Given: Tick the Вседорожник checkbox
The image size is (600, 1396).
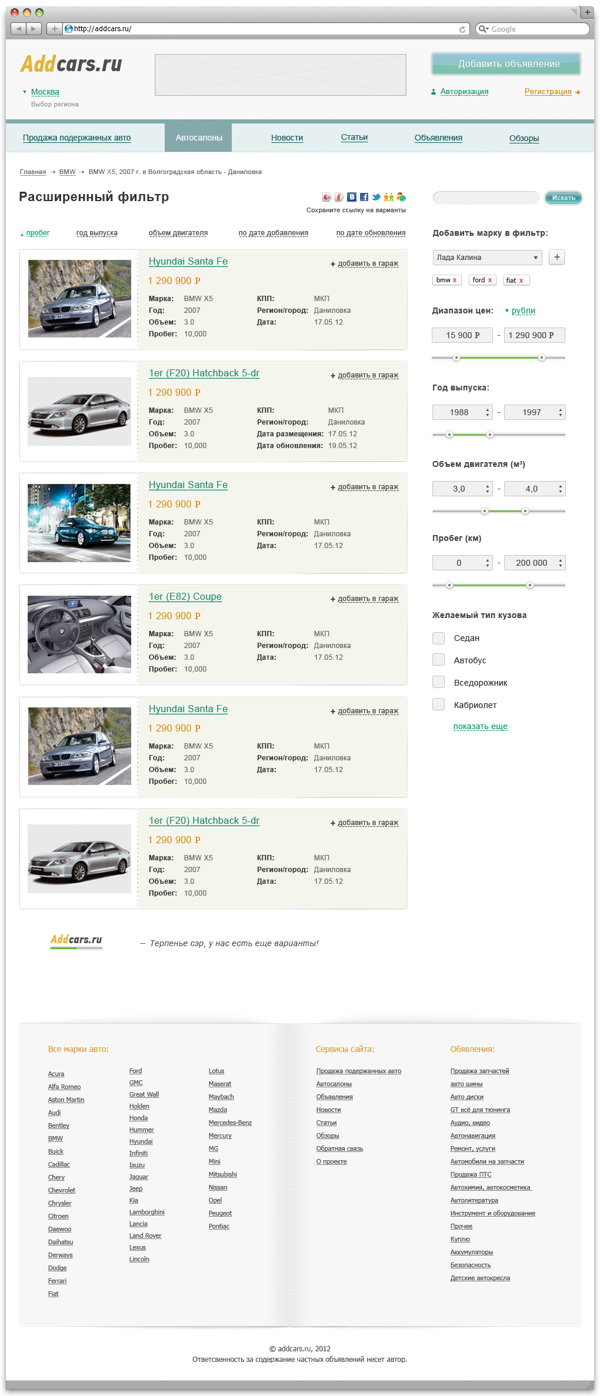Looking at the screenshot, I should click(438, 682).
